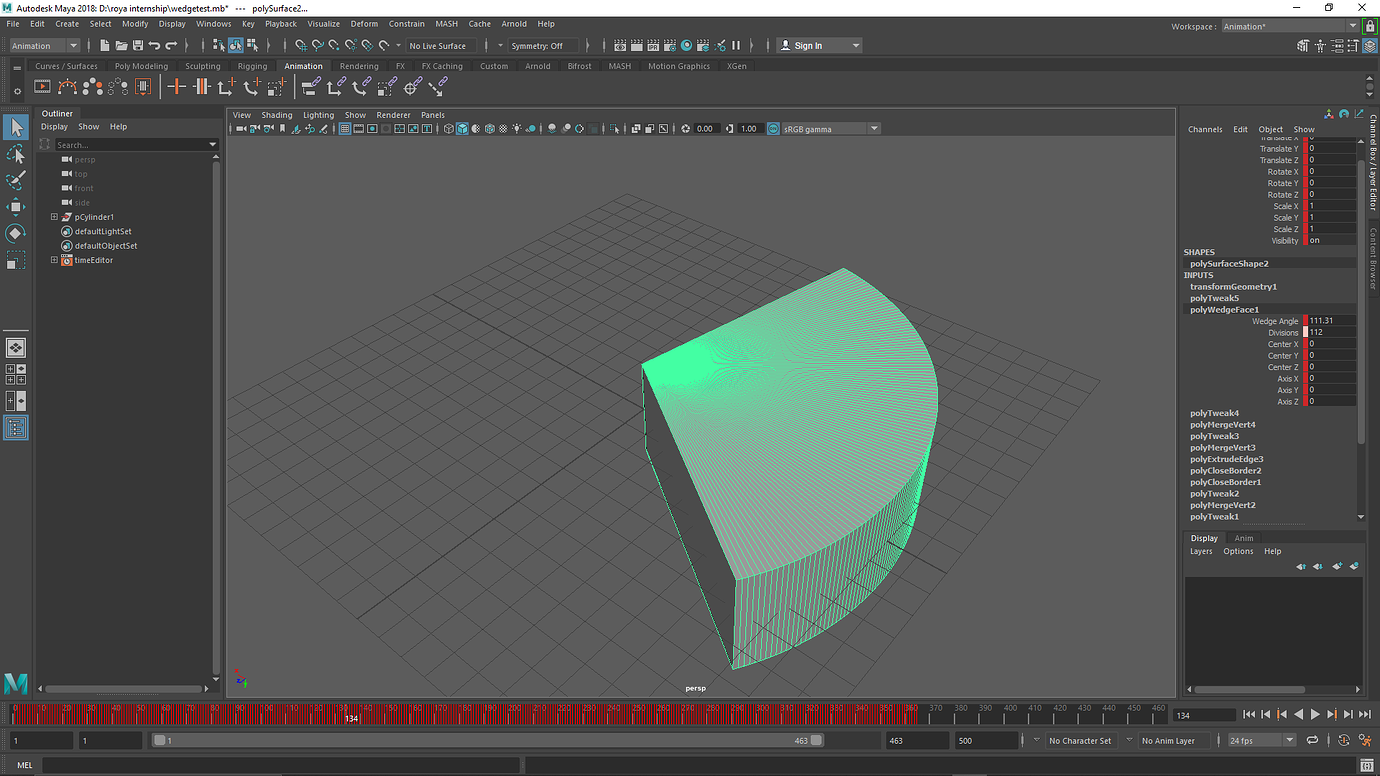Click the Undo arrow icon
The height and width of the screenshot is (776, 1380).
click(x=154, y=46)
